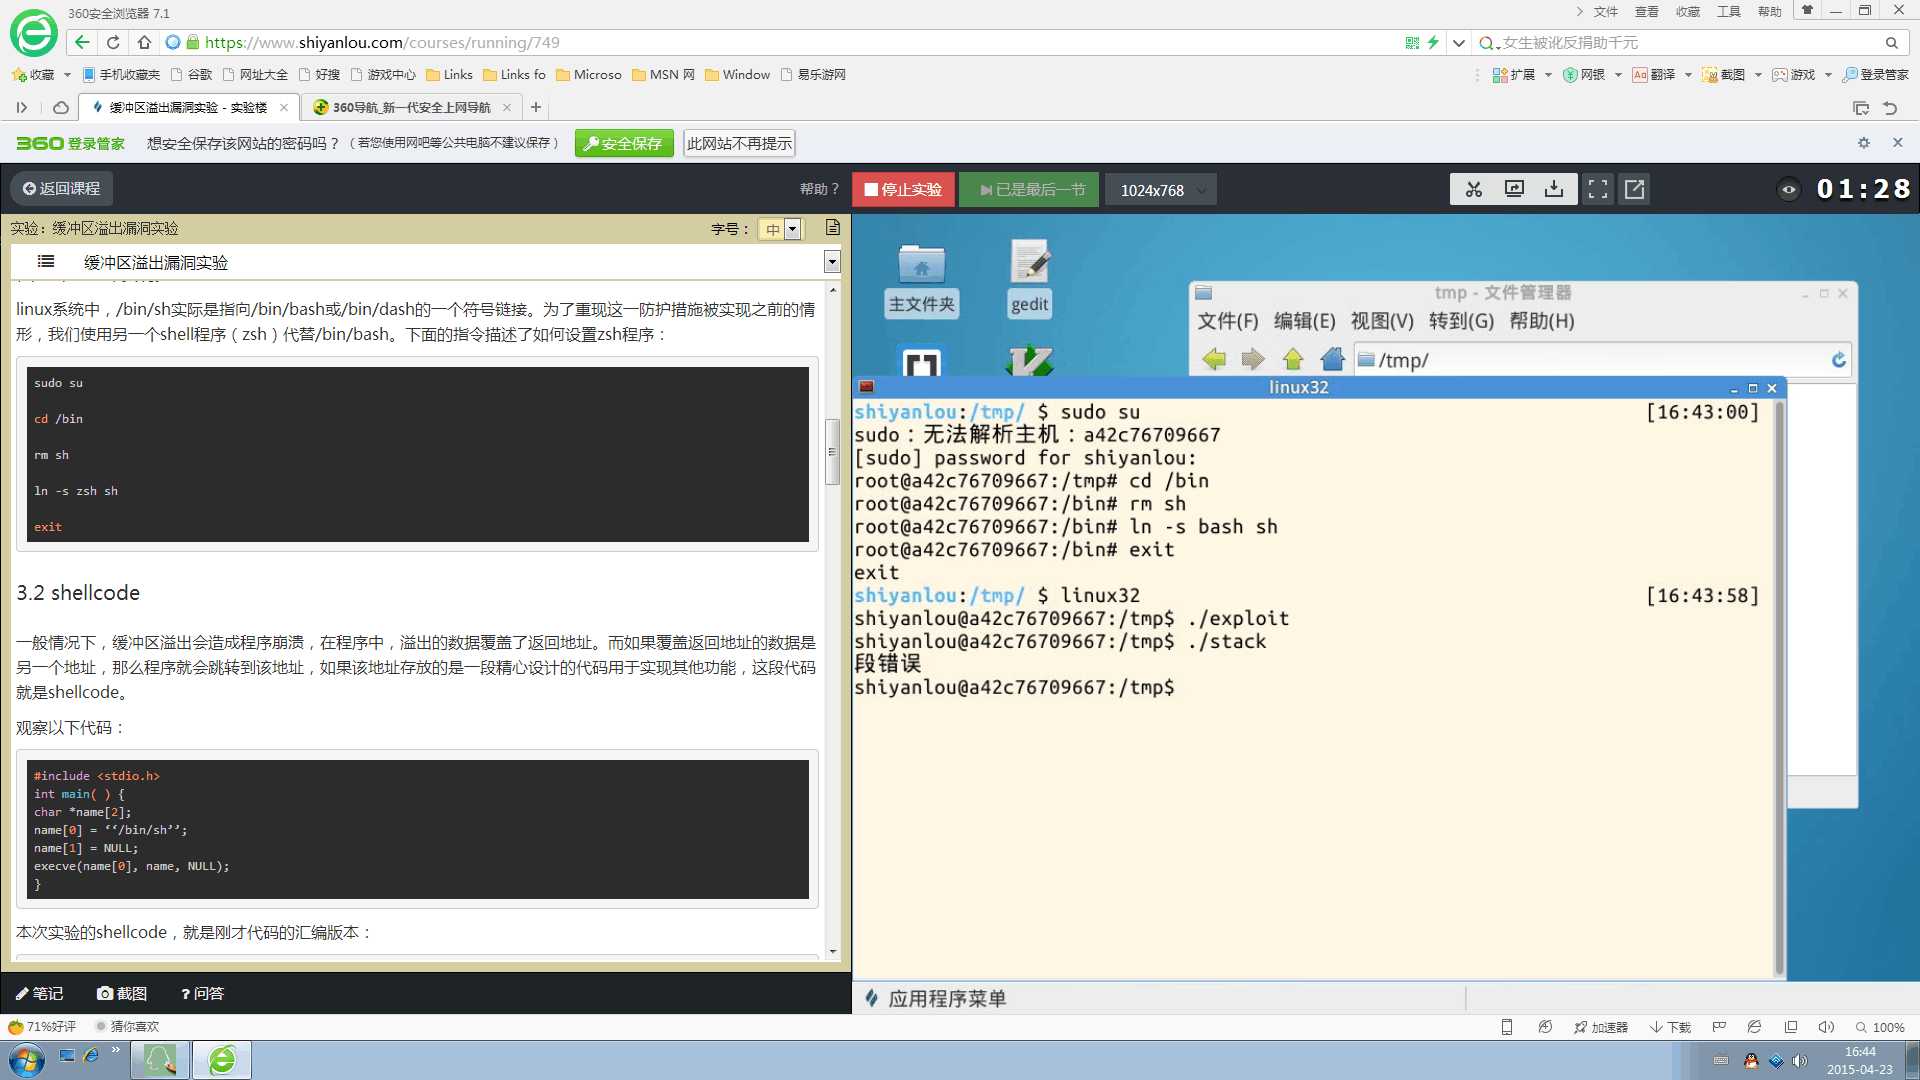Click 已是最后一节 last section button

coord(1031,189)
